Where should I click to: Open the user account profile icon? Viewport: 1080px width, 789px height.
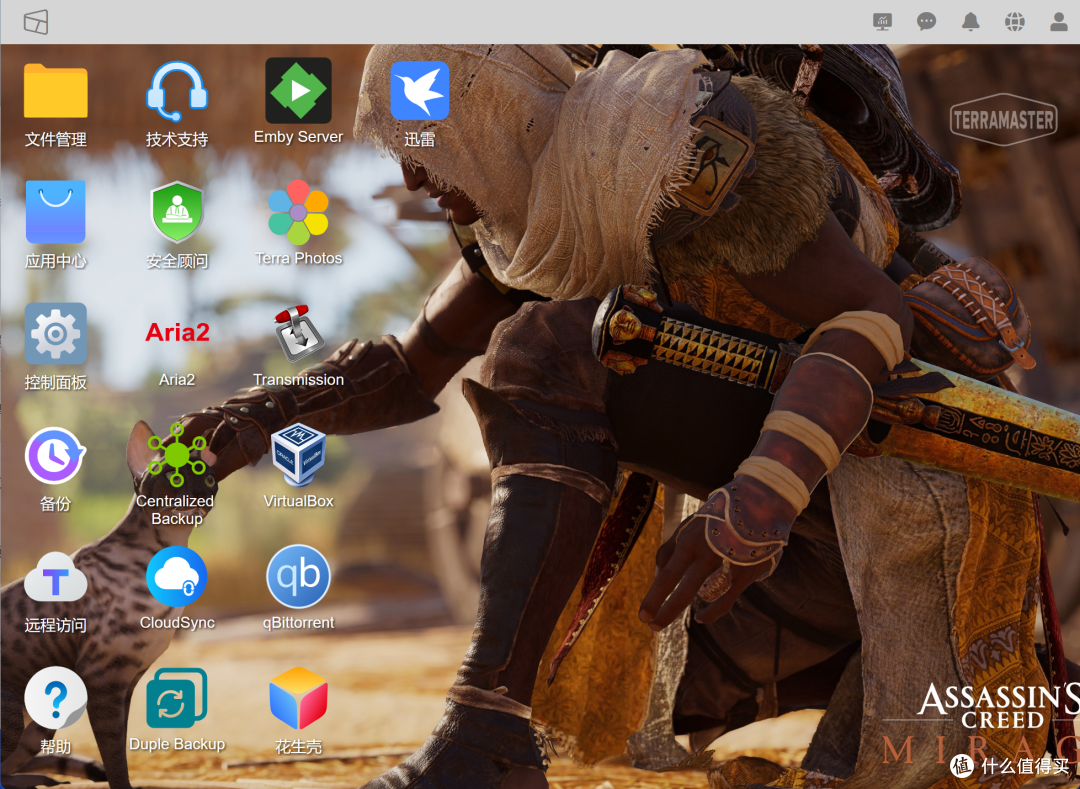[x=1059, y=22]
